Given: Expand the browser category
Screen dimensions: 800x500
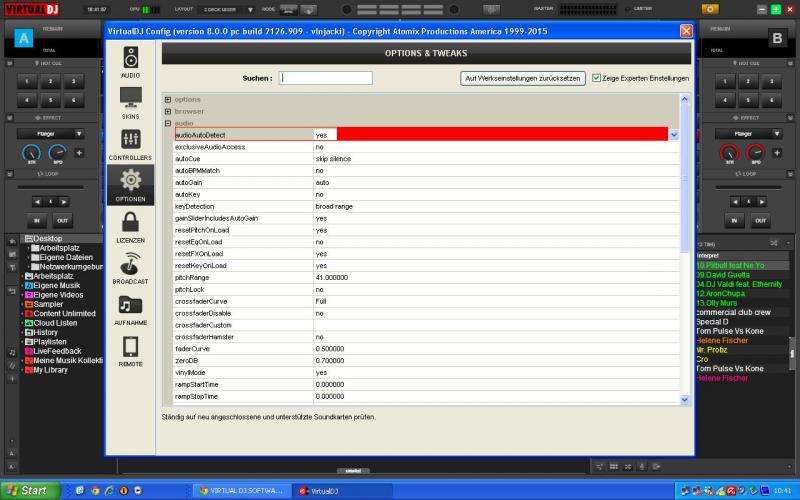Looking at the screenshot, I should [168, 112].
